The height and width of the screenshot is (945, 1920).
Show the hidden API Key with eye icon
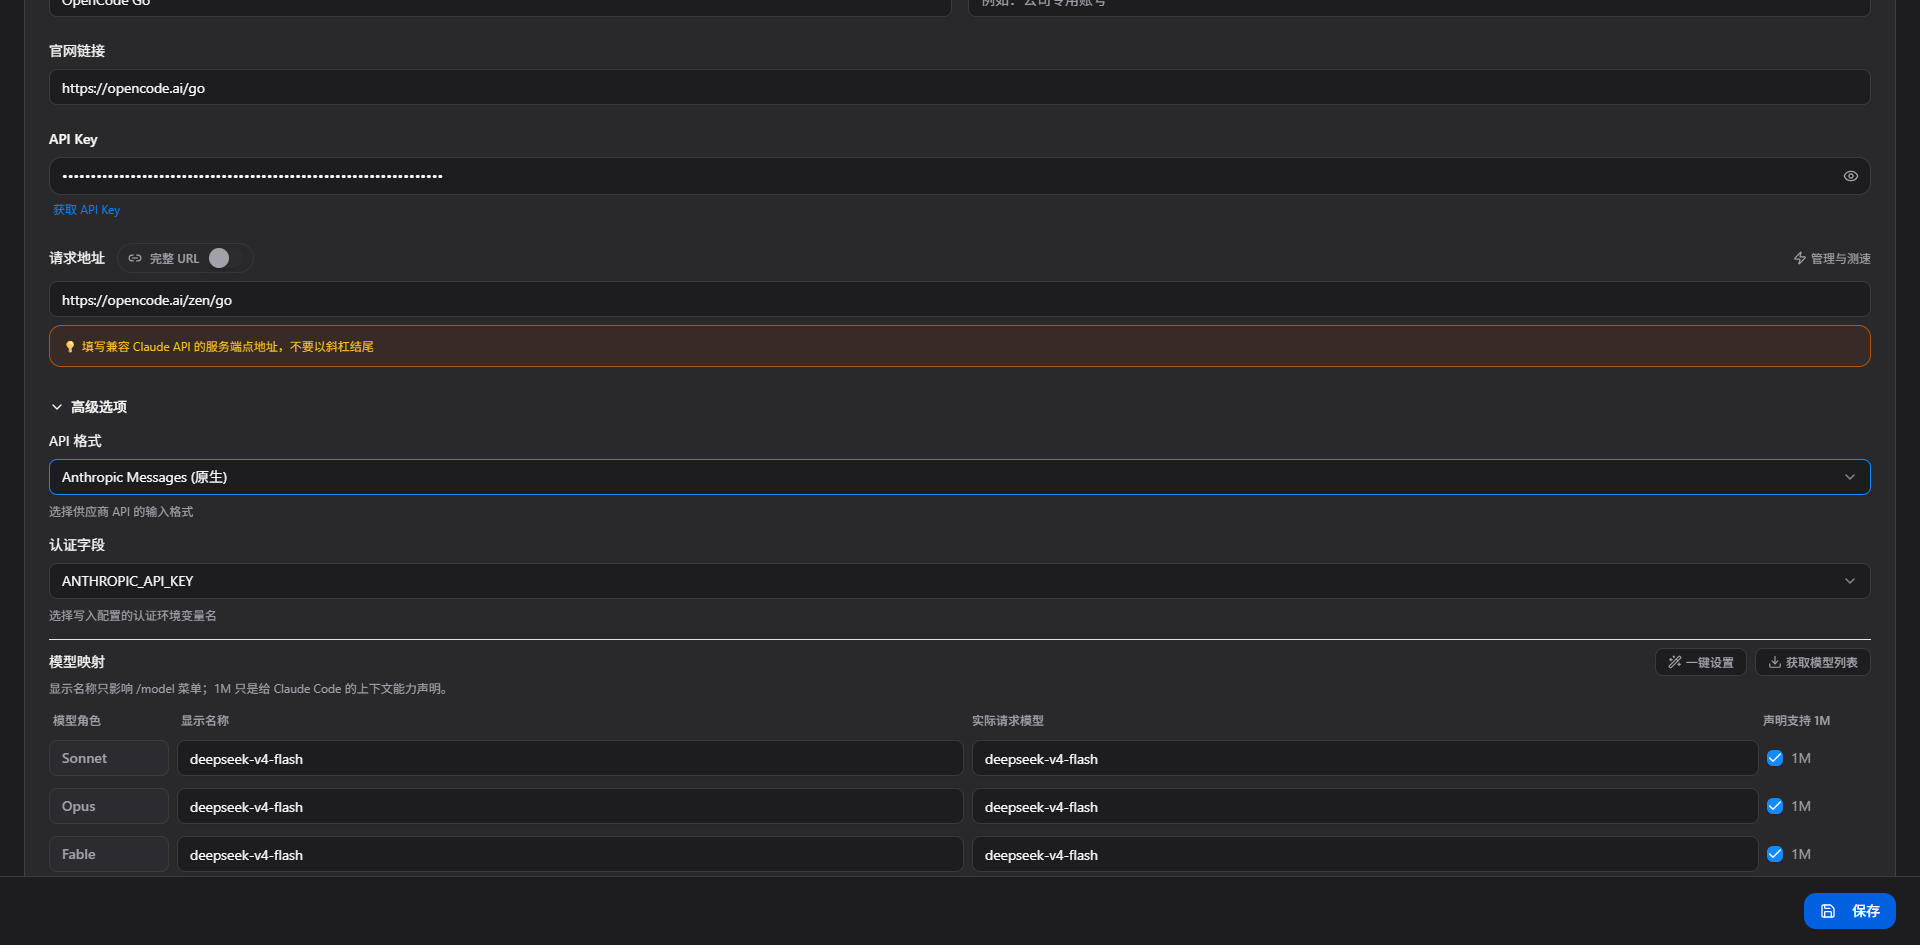pyautogui.click(x=1851, y=176)
